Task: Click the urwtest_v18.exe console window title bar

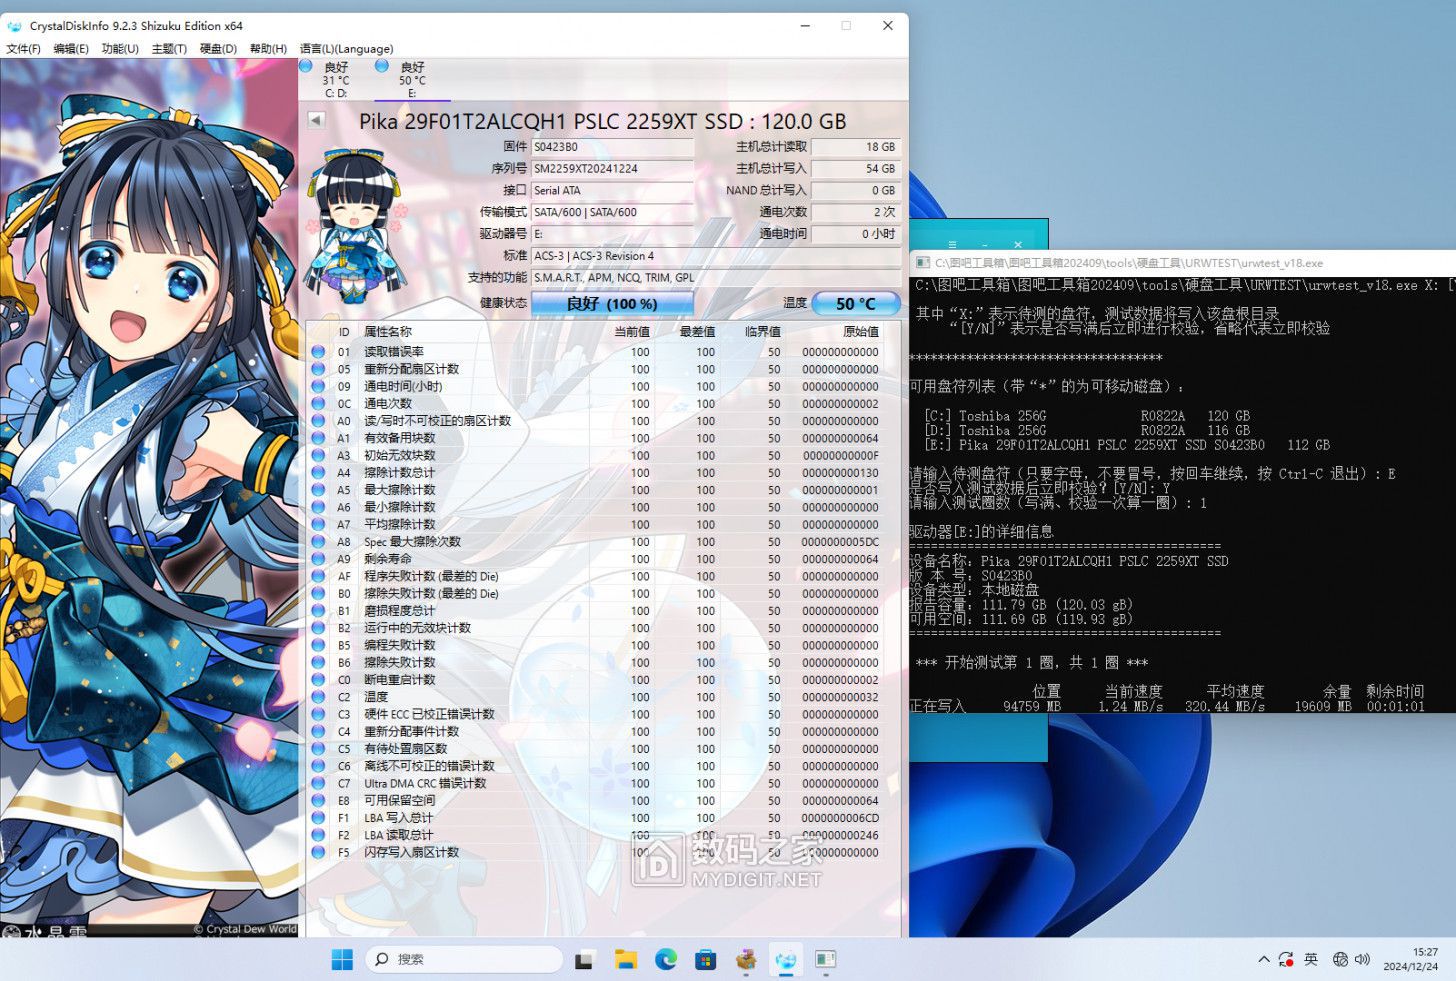Action: click(x=1182, y=263)
